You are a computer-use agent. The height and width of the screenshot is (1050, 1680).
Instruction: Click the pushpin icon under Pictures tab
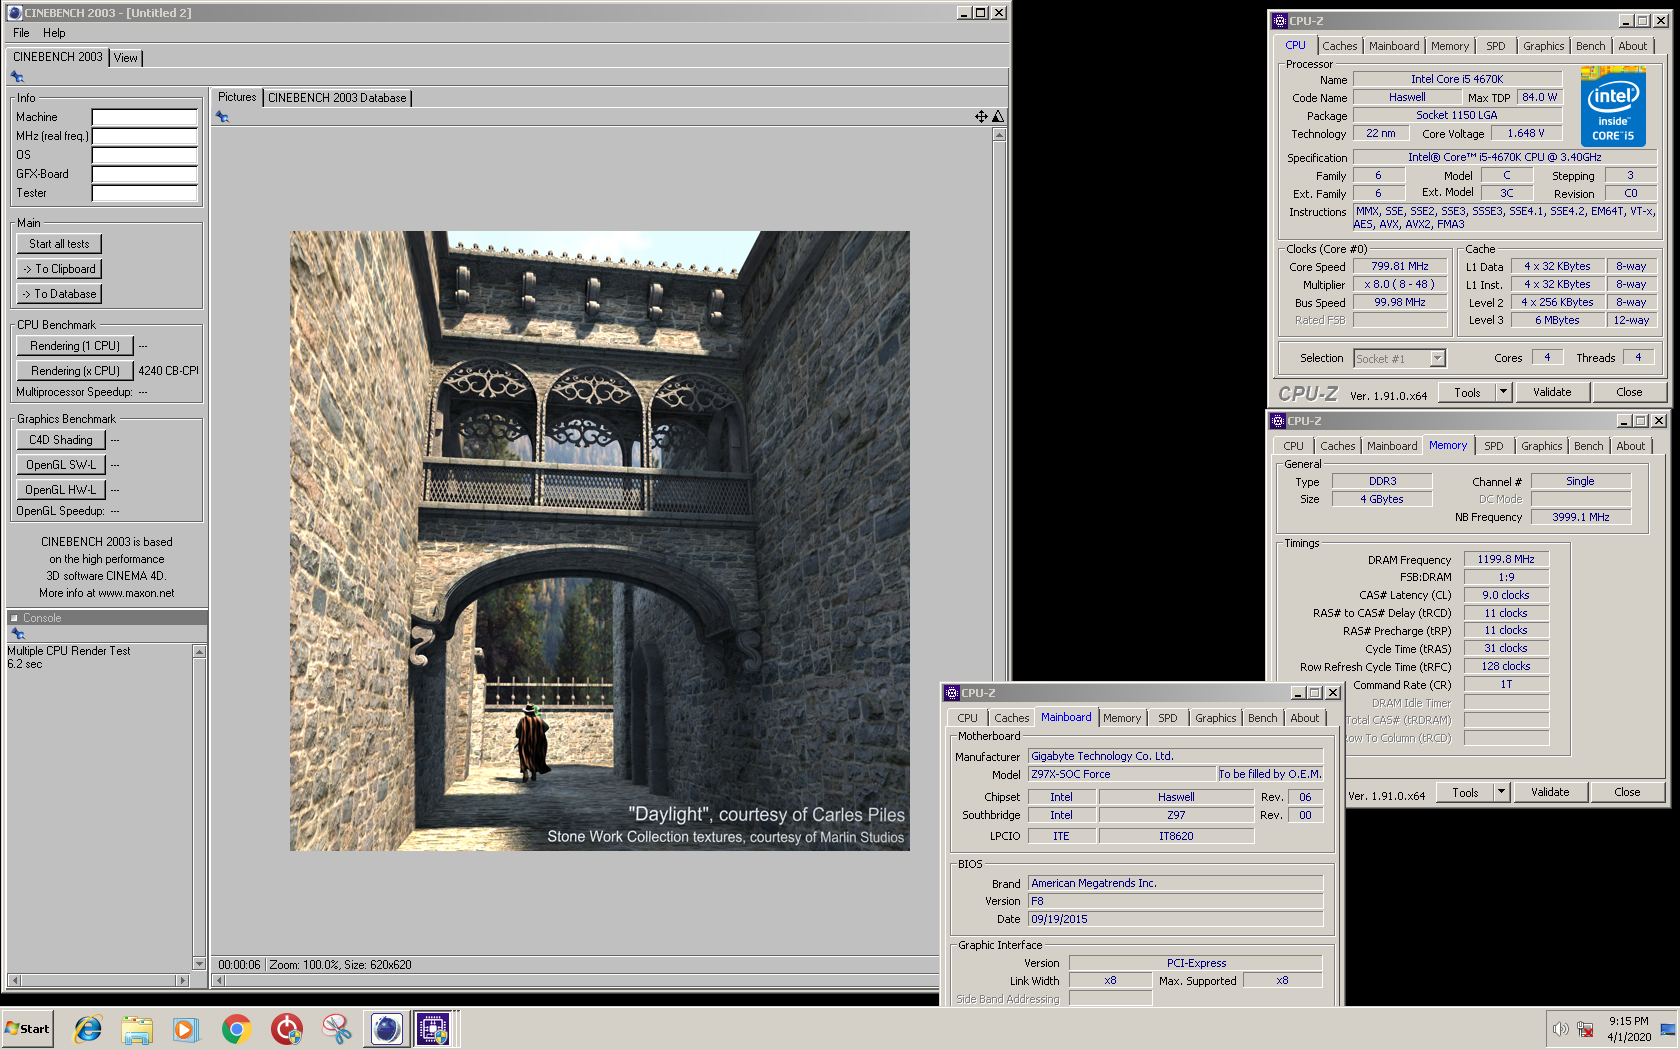[222, 117]
